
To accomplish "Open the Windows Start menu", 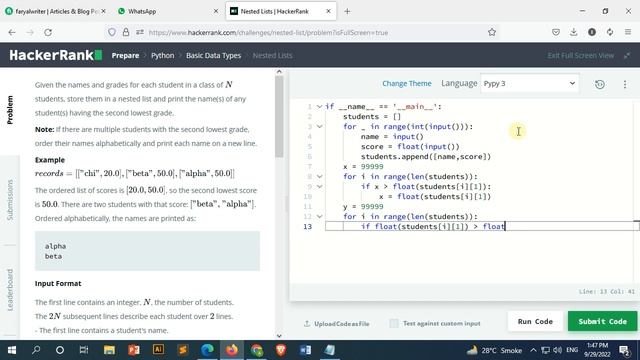I will [x=12, y=350].
